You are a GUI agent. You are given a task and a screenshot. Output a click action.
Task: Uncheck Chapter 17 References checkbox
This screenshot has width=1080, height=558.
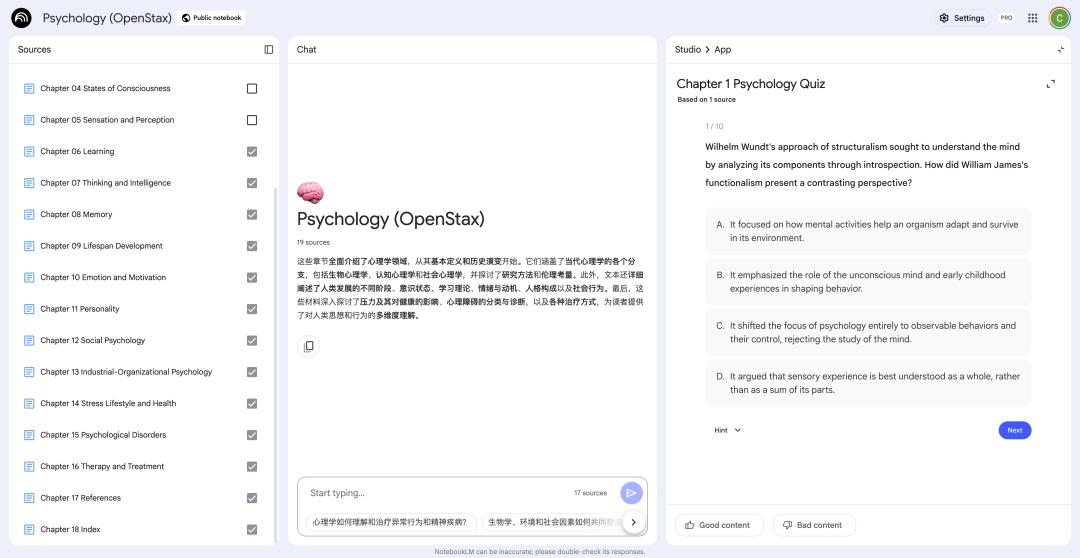(x=252, y=498)
